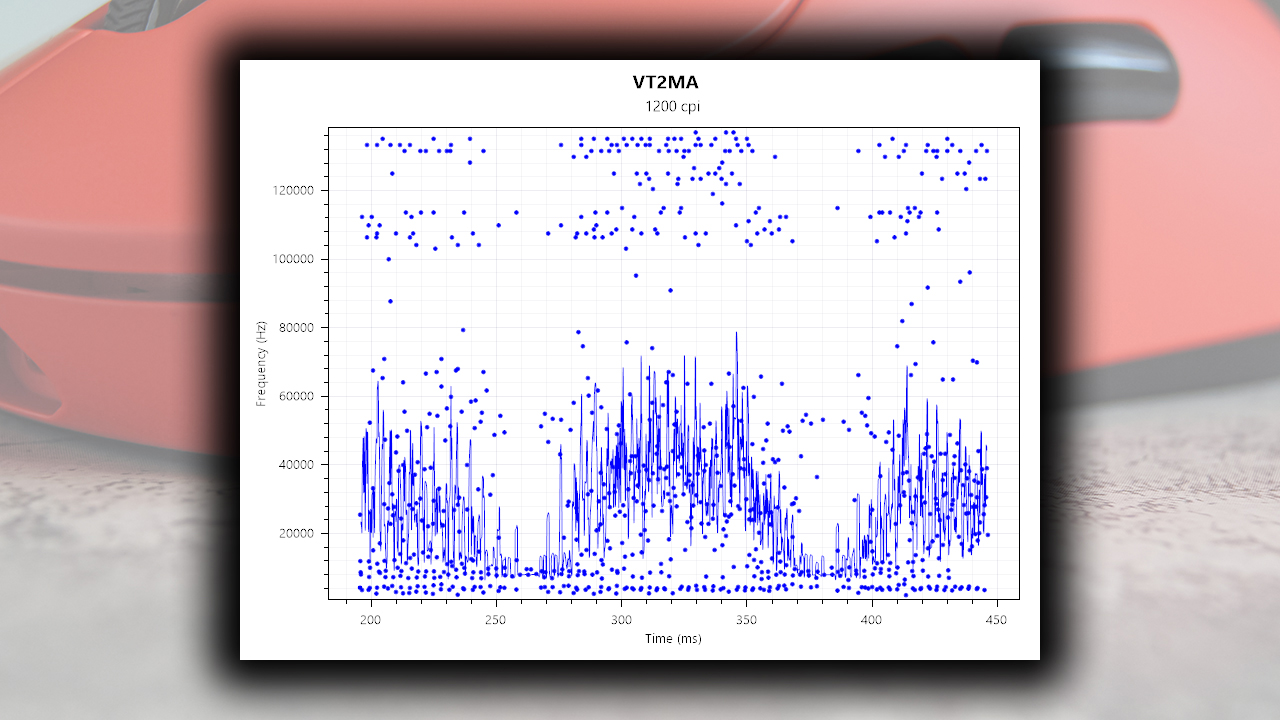This screenshot has width=1280, height=720.
Task: Click the tallest line peak near 350 ms
Action: click(x=737, y=334)
